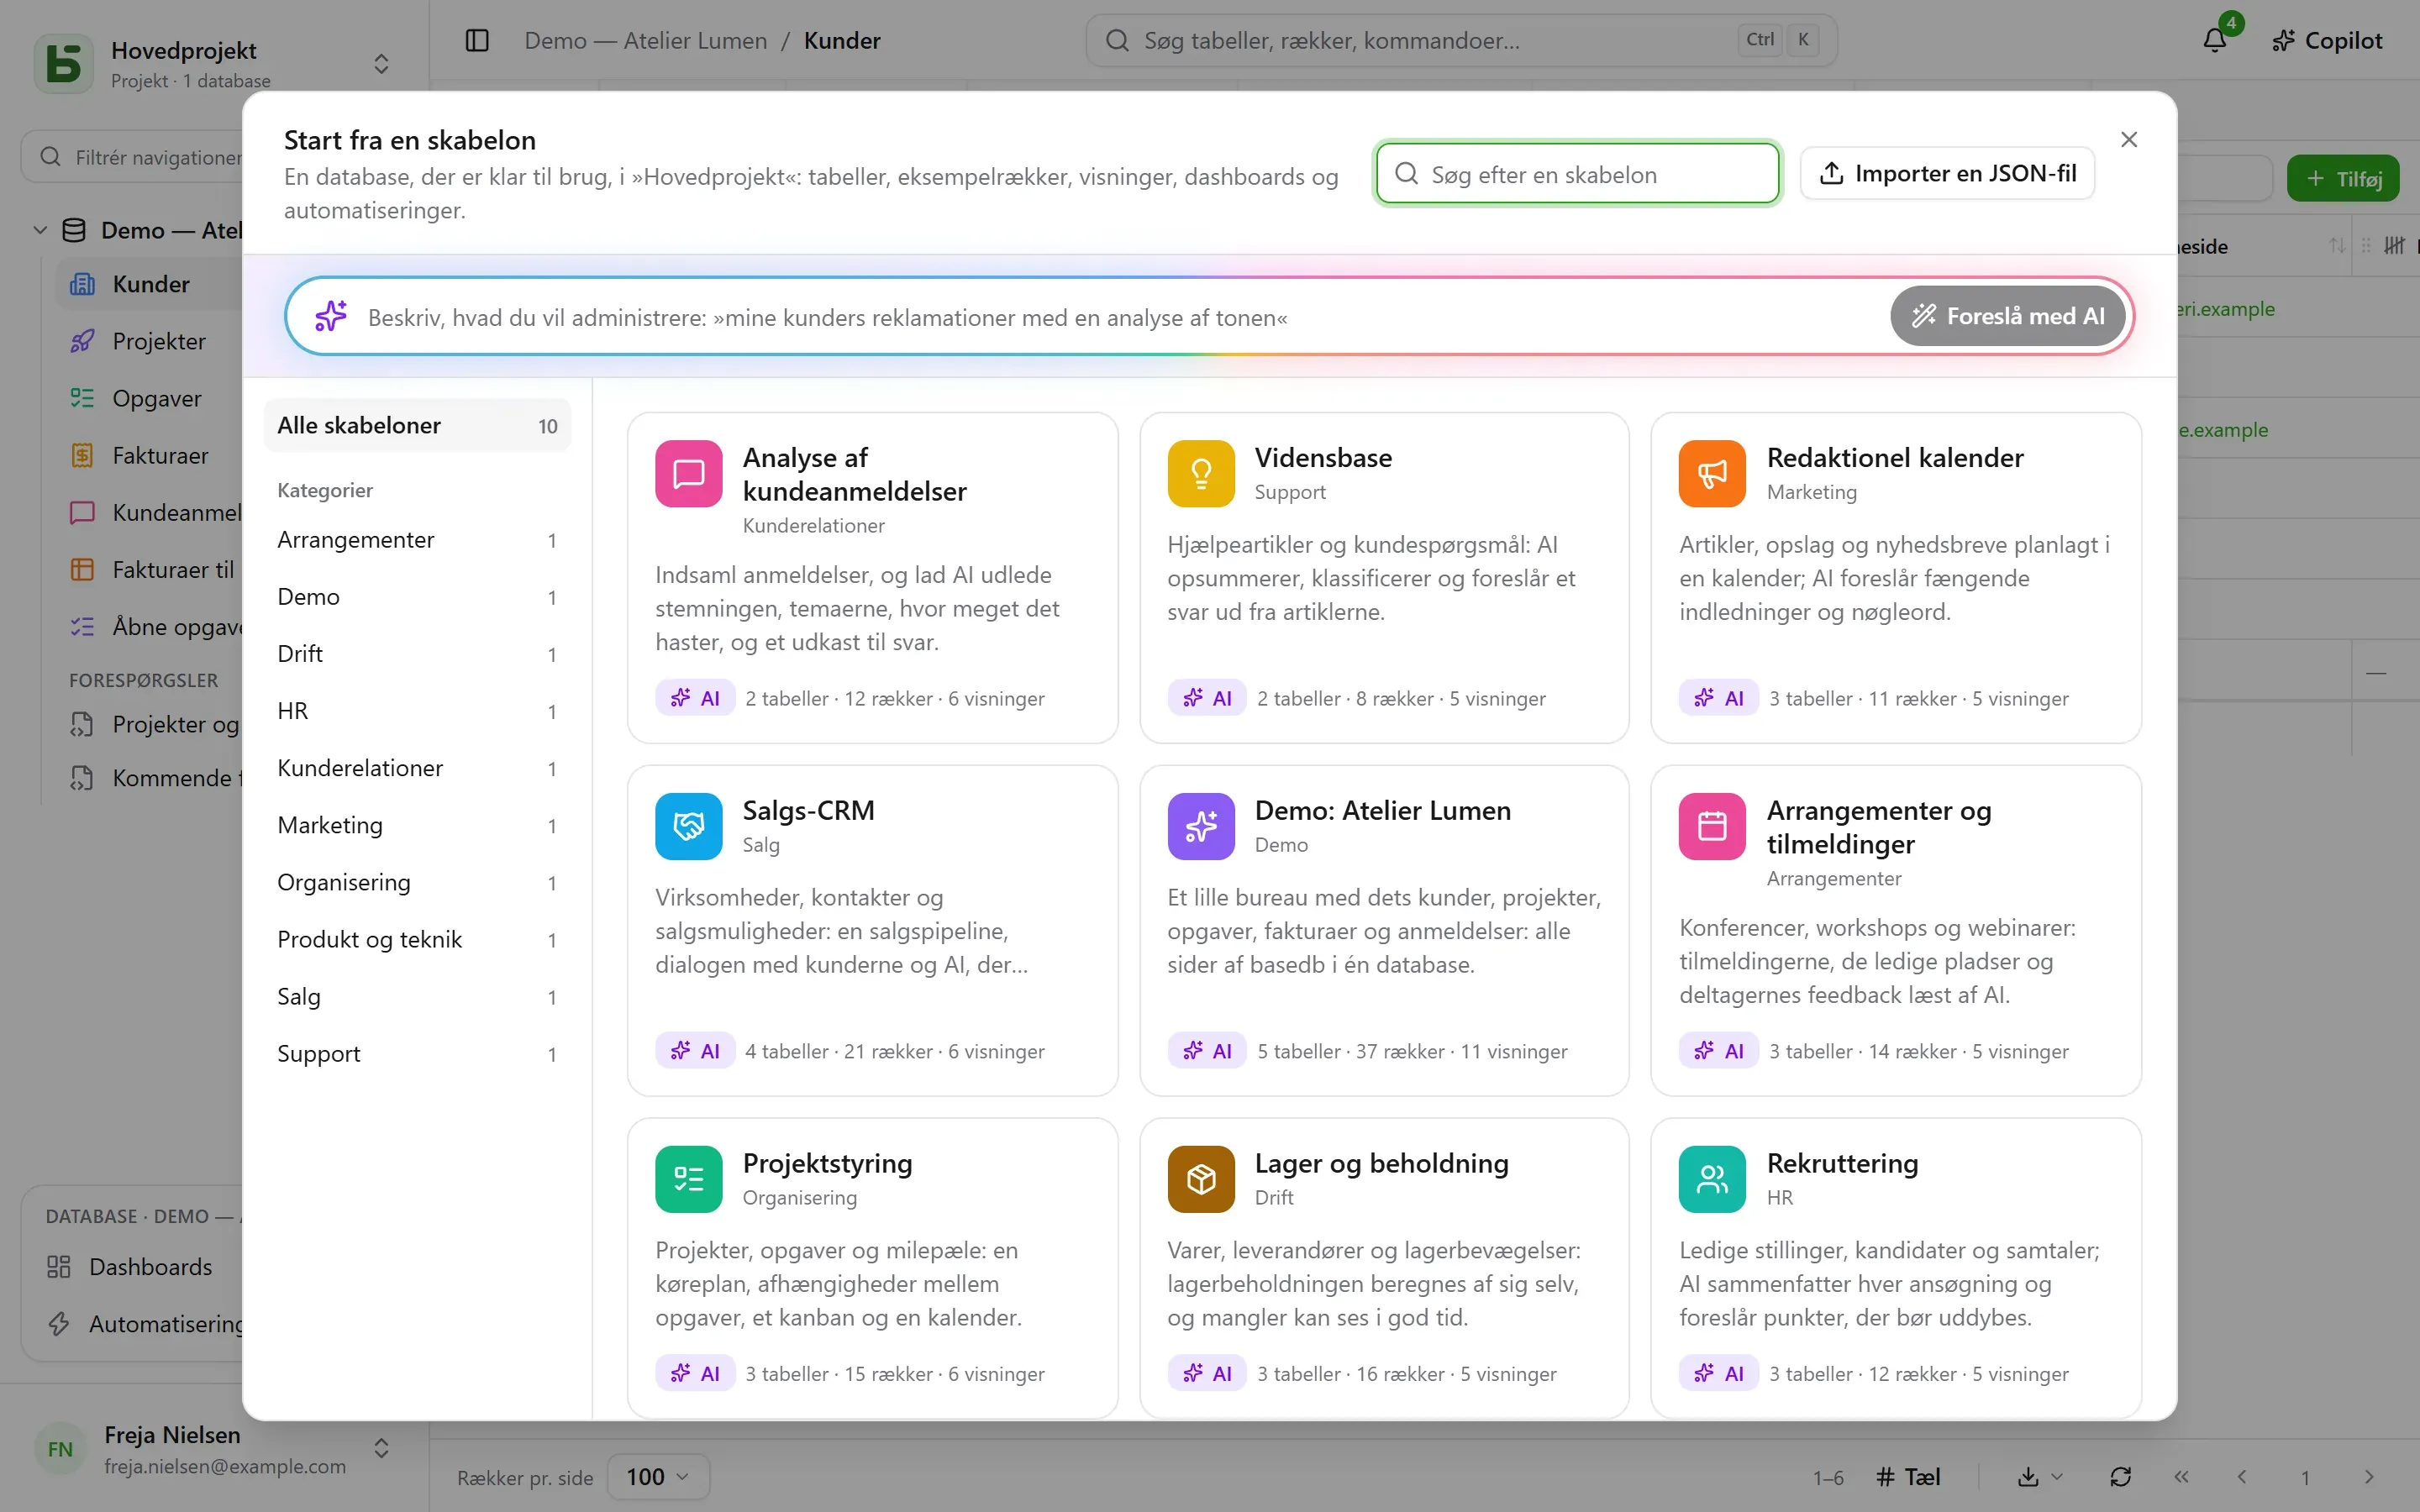Open Projekter in the sidebar
The width and height of the screenshot is (2420, 1512).
click(x=158, y=341)
